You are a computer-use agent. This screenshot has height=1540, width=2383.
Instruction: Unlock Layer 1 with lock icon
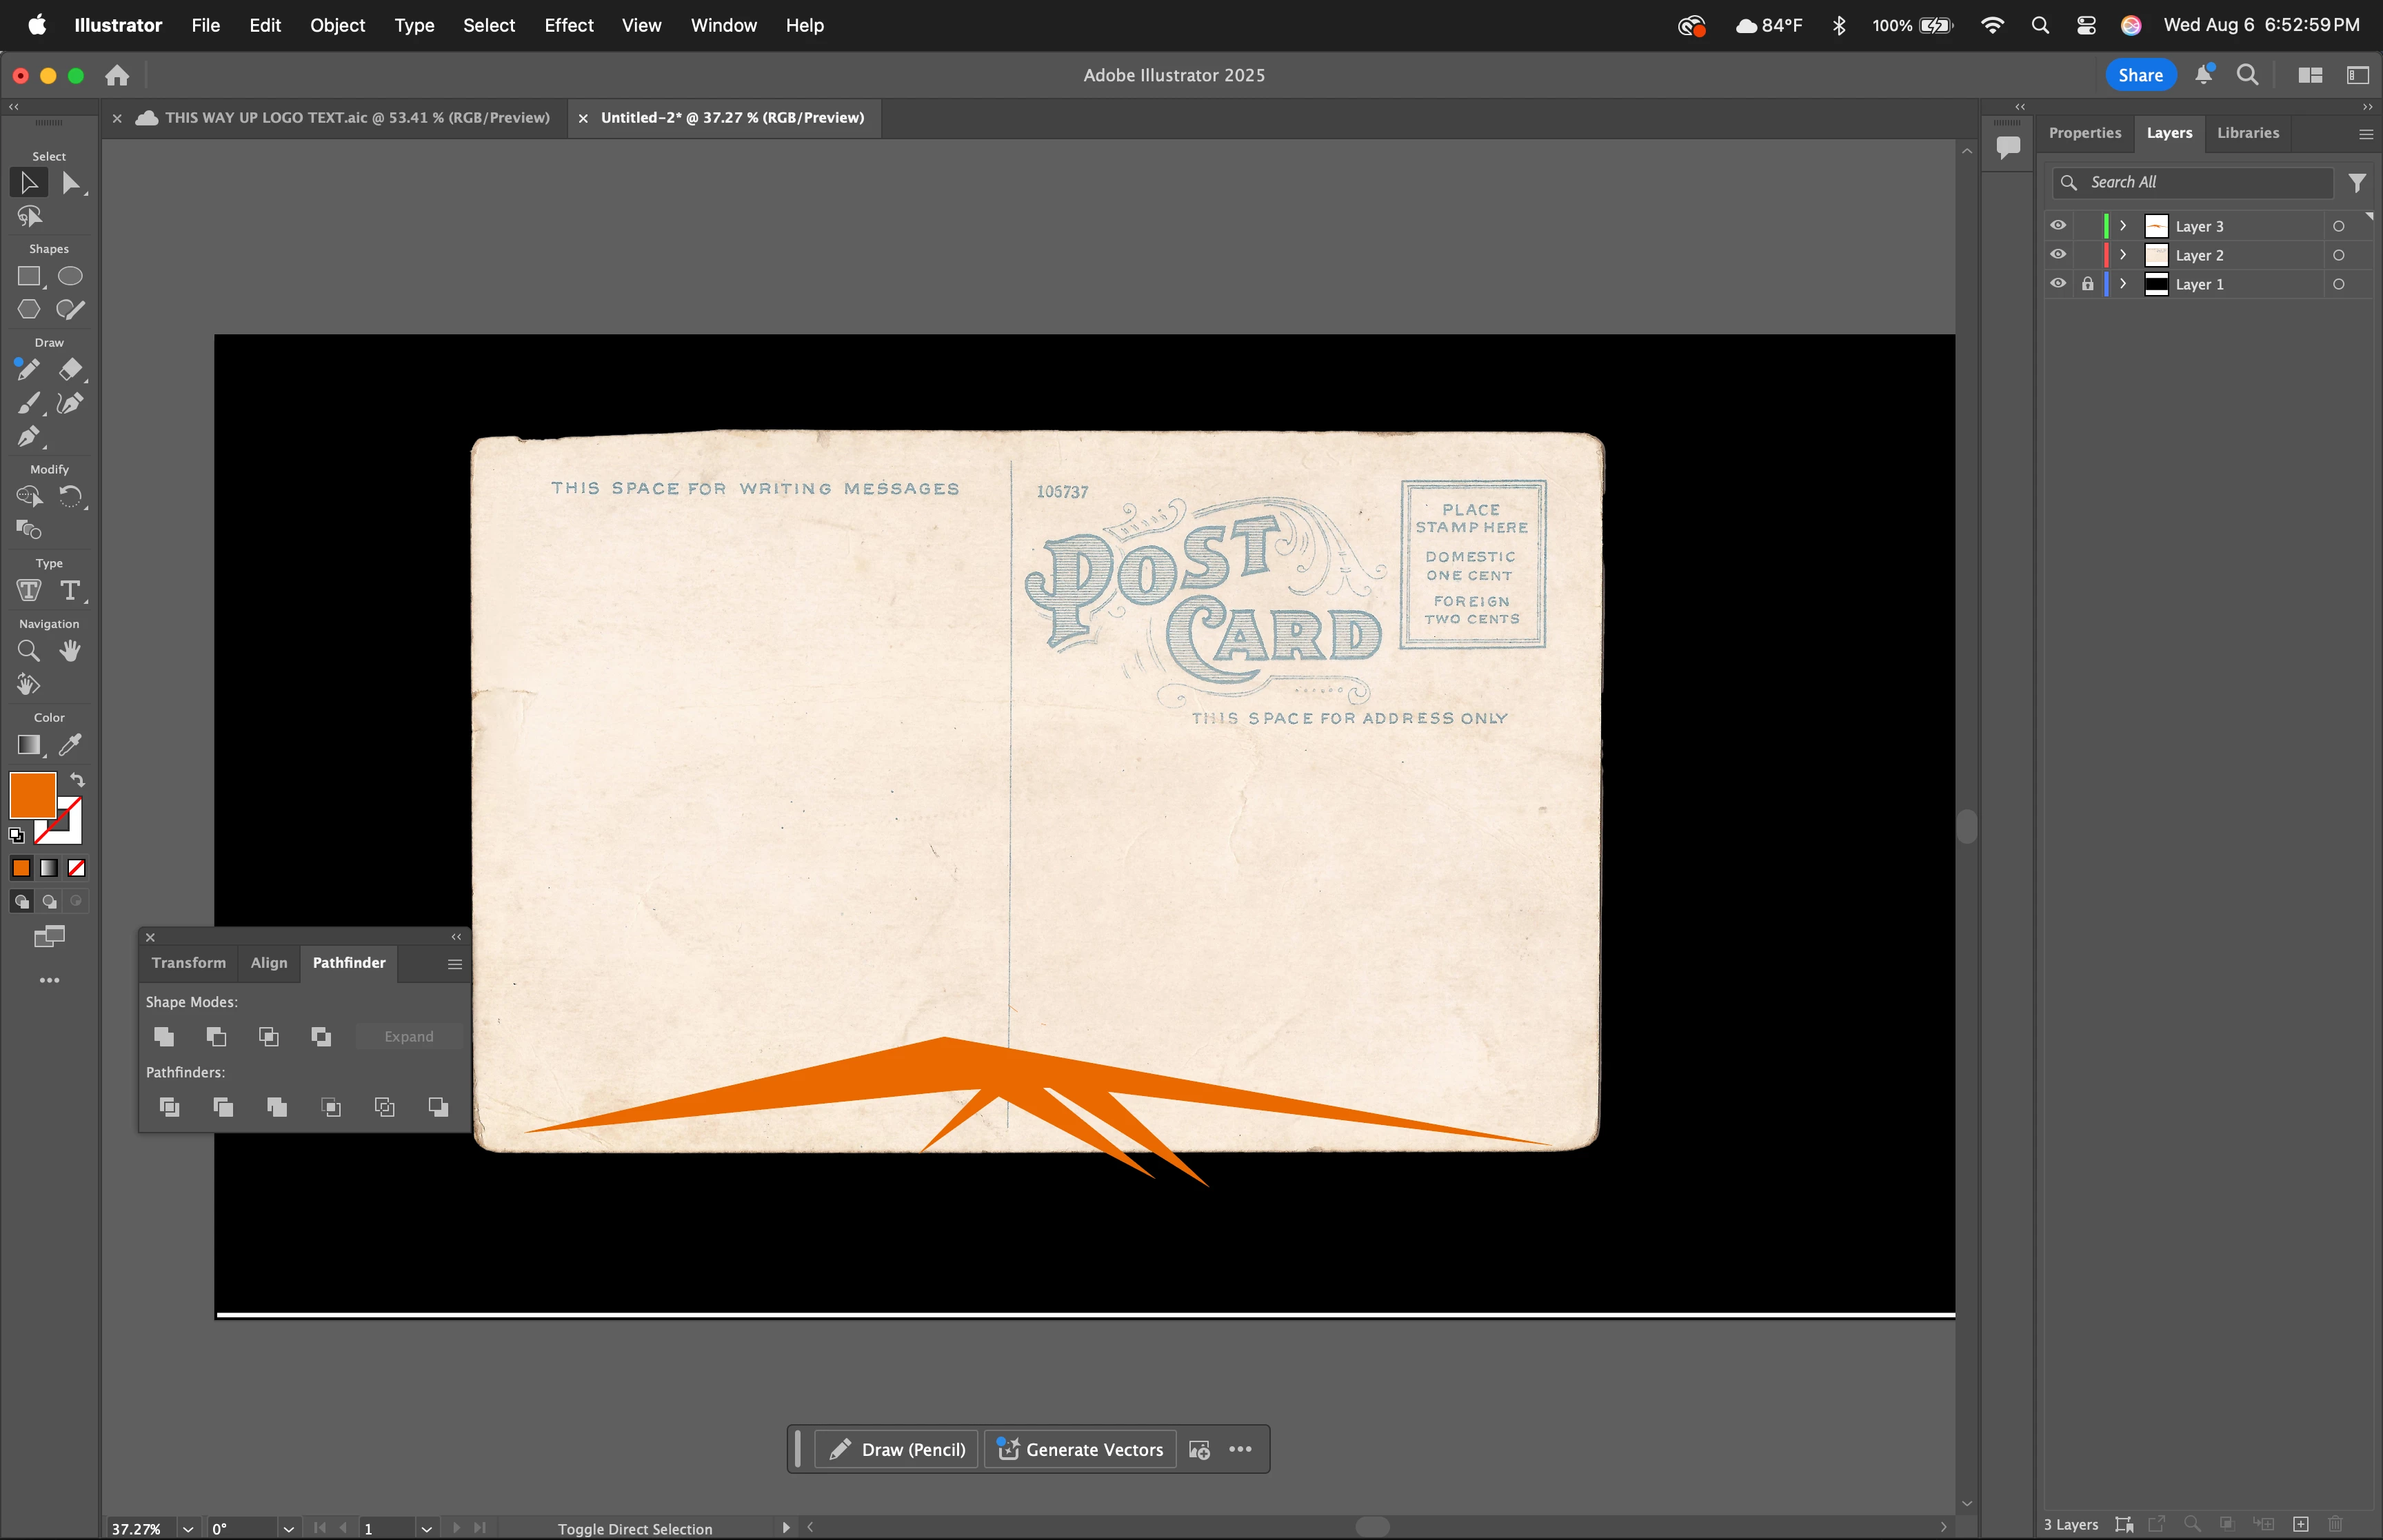2087,284
